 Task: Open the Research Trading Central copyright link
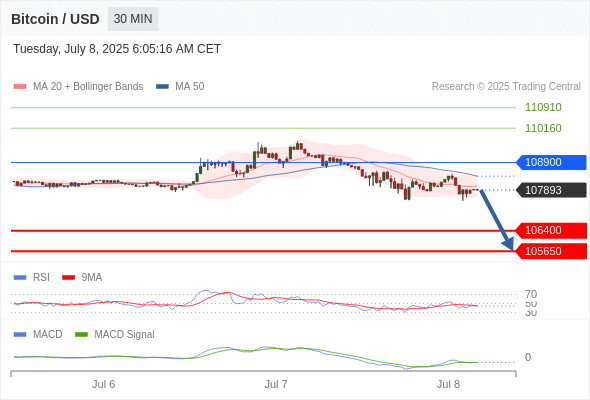click(506, 87)
